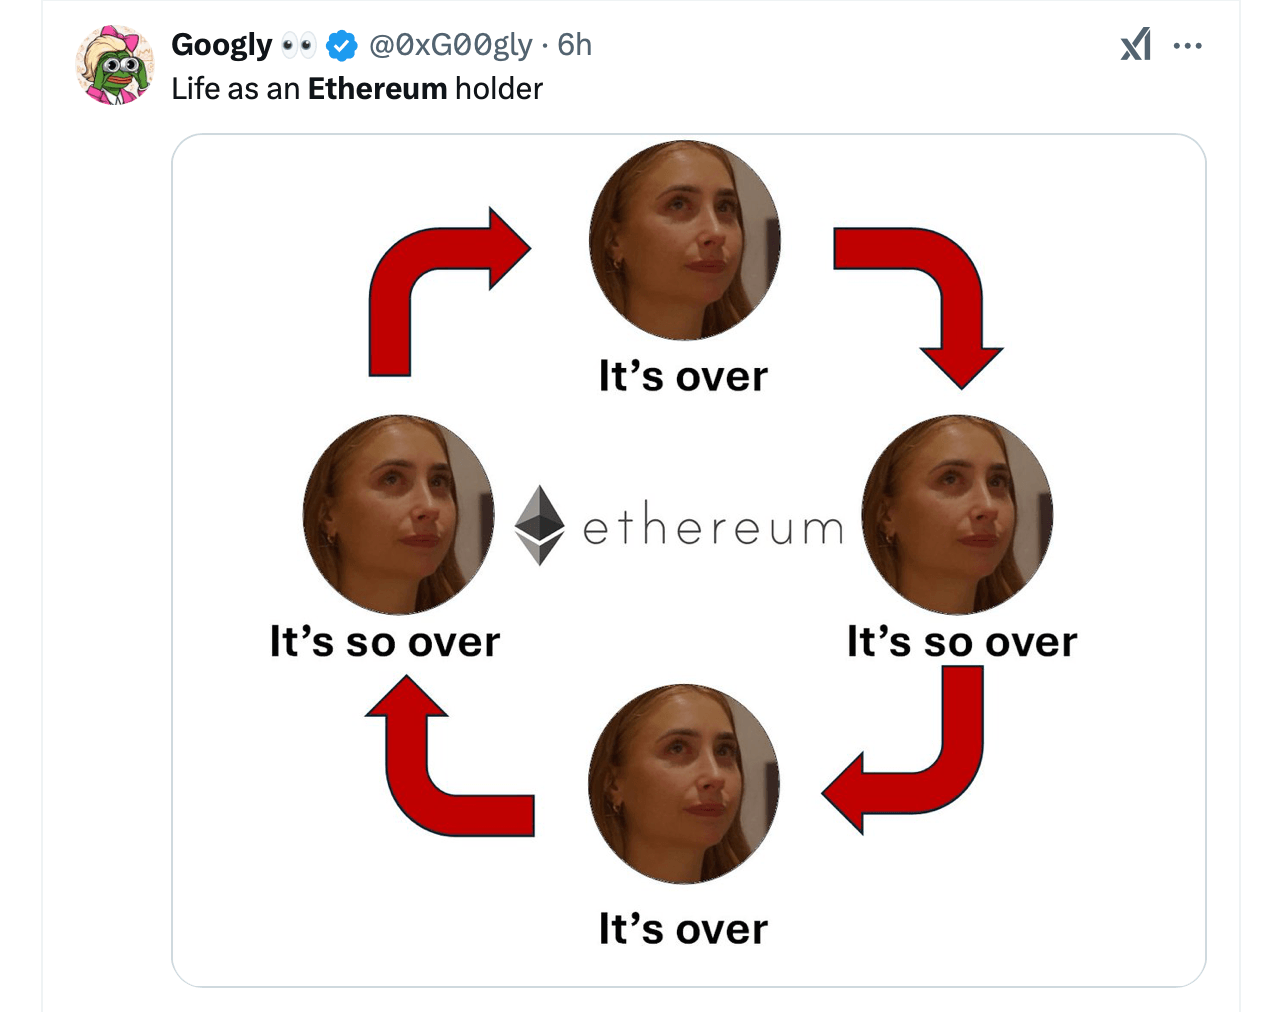
Task: Click the top woman's face in the cycle
Action: coord(685,240)
